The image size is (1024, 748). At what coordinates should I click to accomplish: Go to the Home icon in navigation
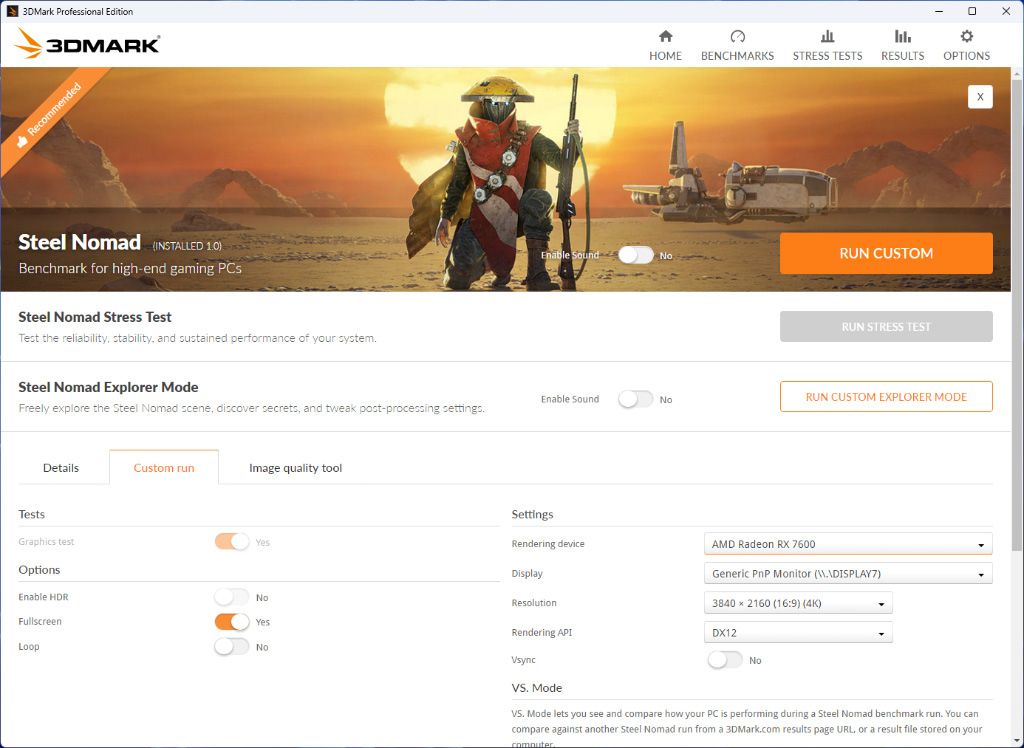click(x=665, y=37)
